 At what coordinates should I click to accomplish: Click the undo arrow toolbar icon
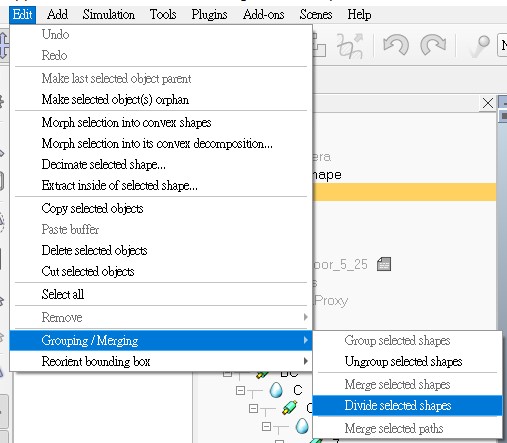[396, 45]
